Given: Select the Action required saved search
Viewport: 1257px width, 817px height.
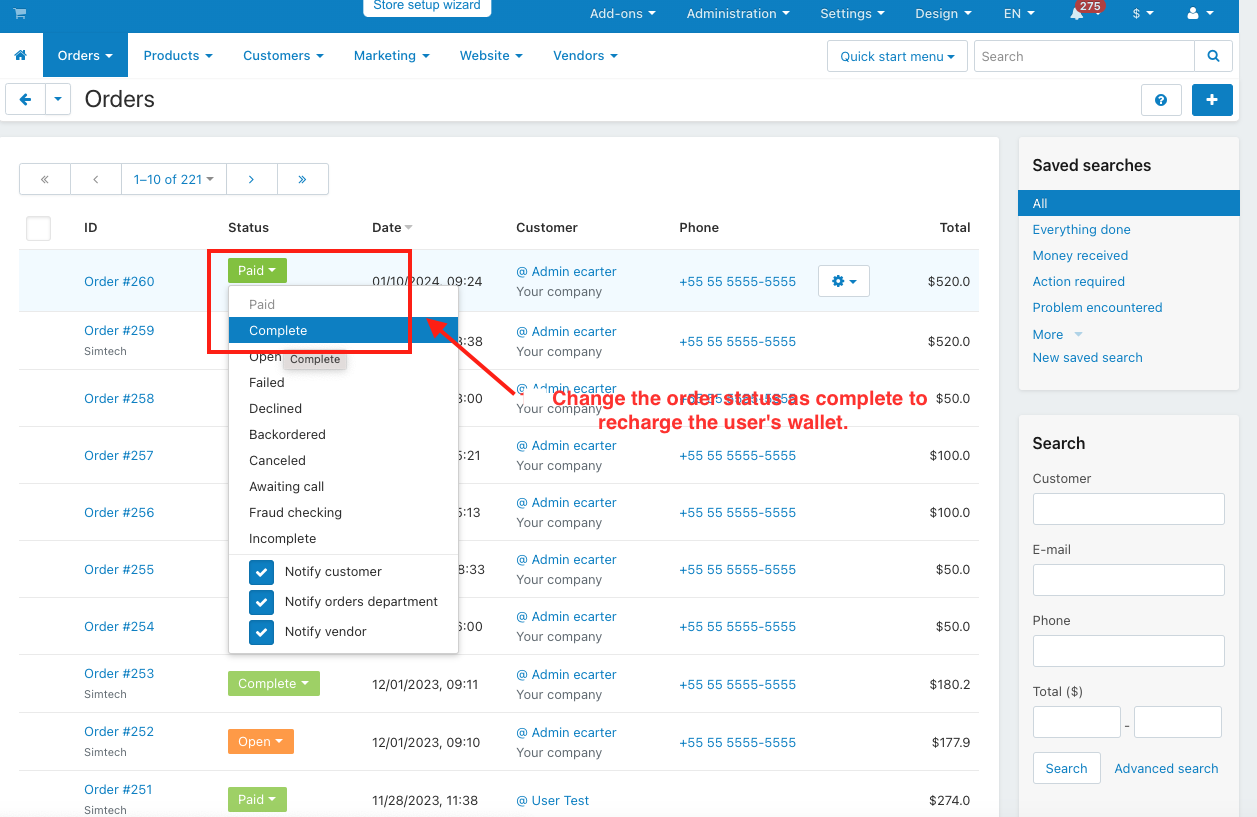Looking at the screenshot, I should pyautogui.click(x=1078, y=282).
